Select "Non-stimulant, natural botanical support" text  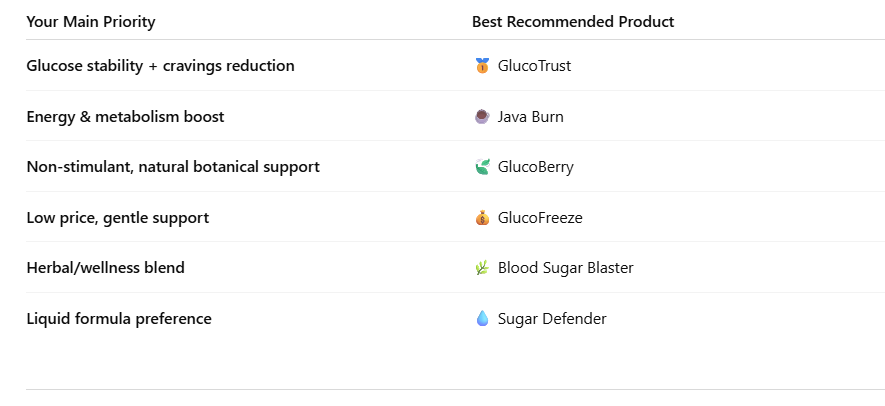173,167
